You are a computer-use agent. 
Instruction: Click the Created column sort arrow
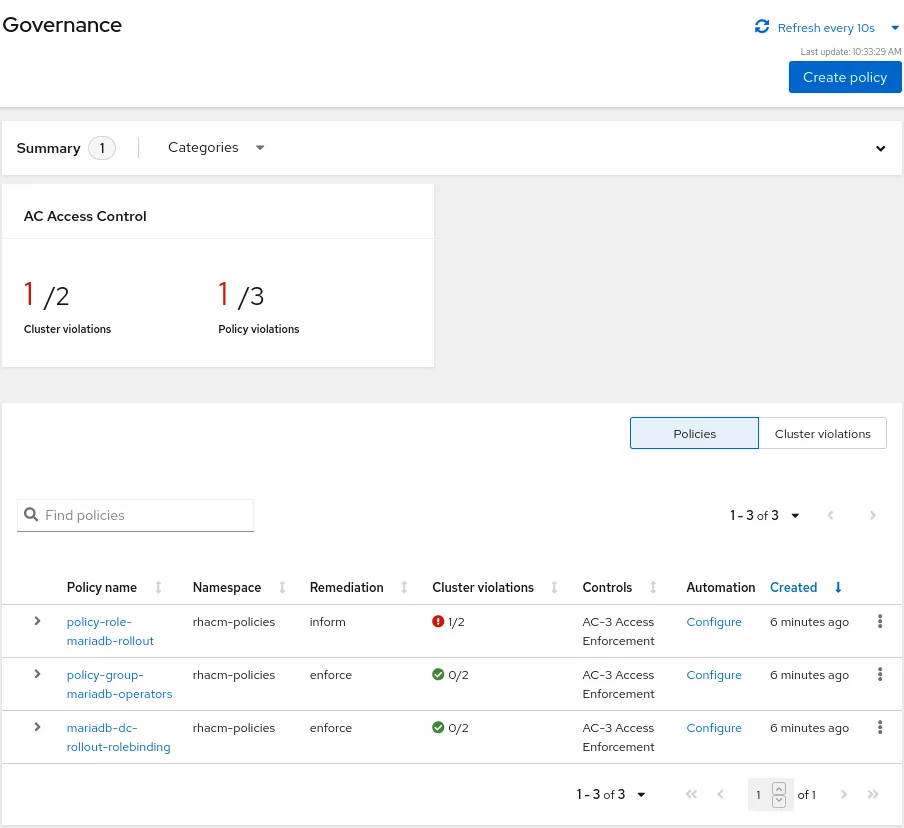coord(838,588)
